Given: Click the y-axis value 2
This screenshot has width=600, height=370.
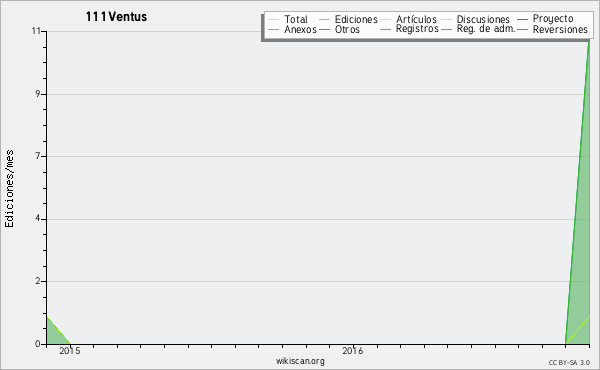Looking at the screenshot, I should 38,281.
